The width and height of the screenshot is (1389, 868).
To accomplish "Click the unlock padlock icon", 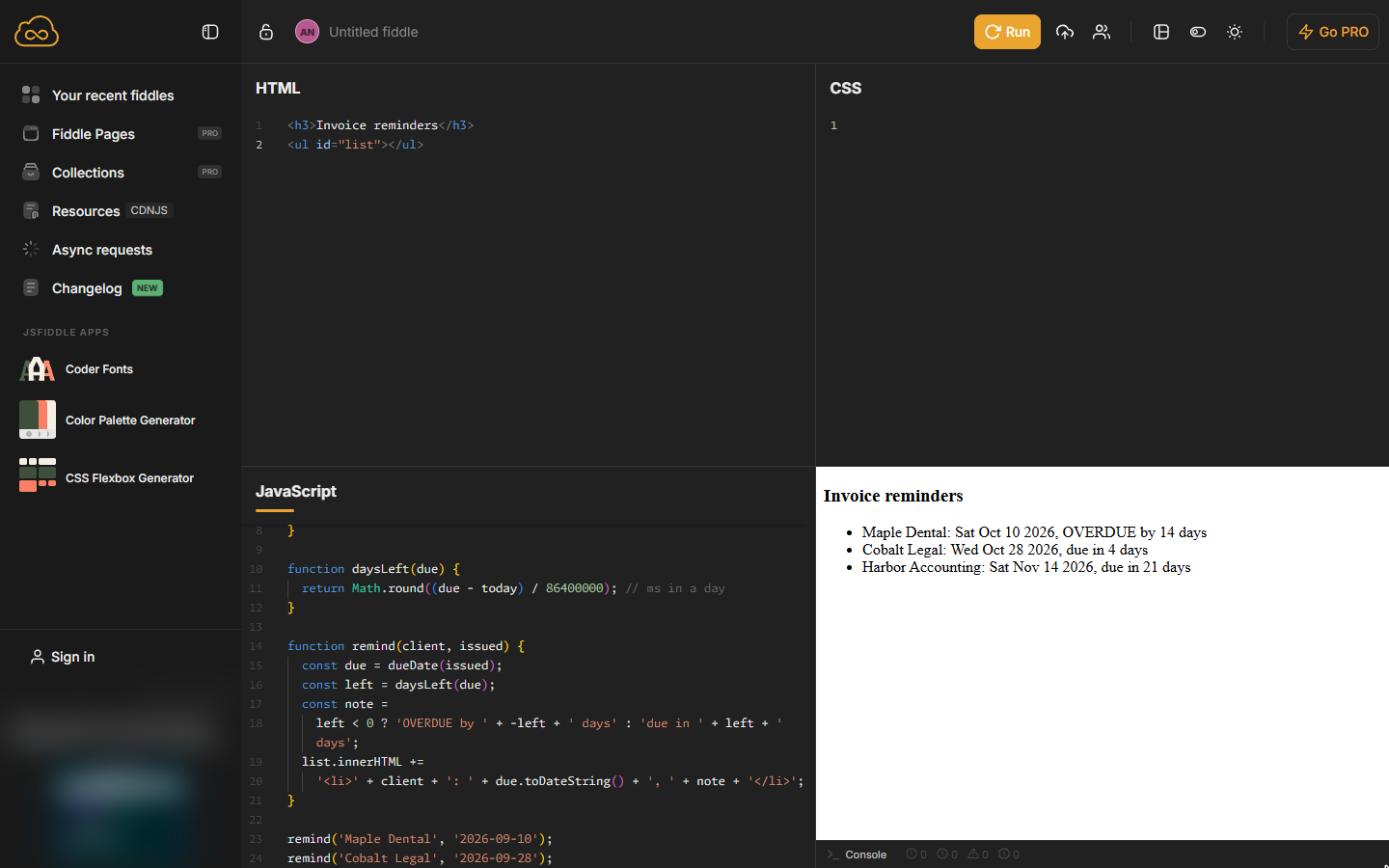I will coord(266,32).
